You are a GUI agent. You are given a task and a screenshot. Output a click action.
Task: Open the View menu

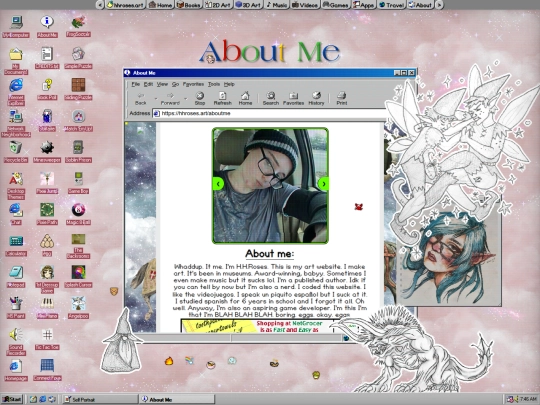(162, 84)
